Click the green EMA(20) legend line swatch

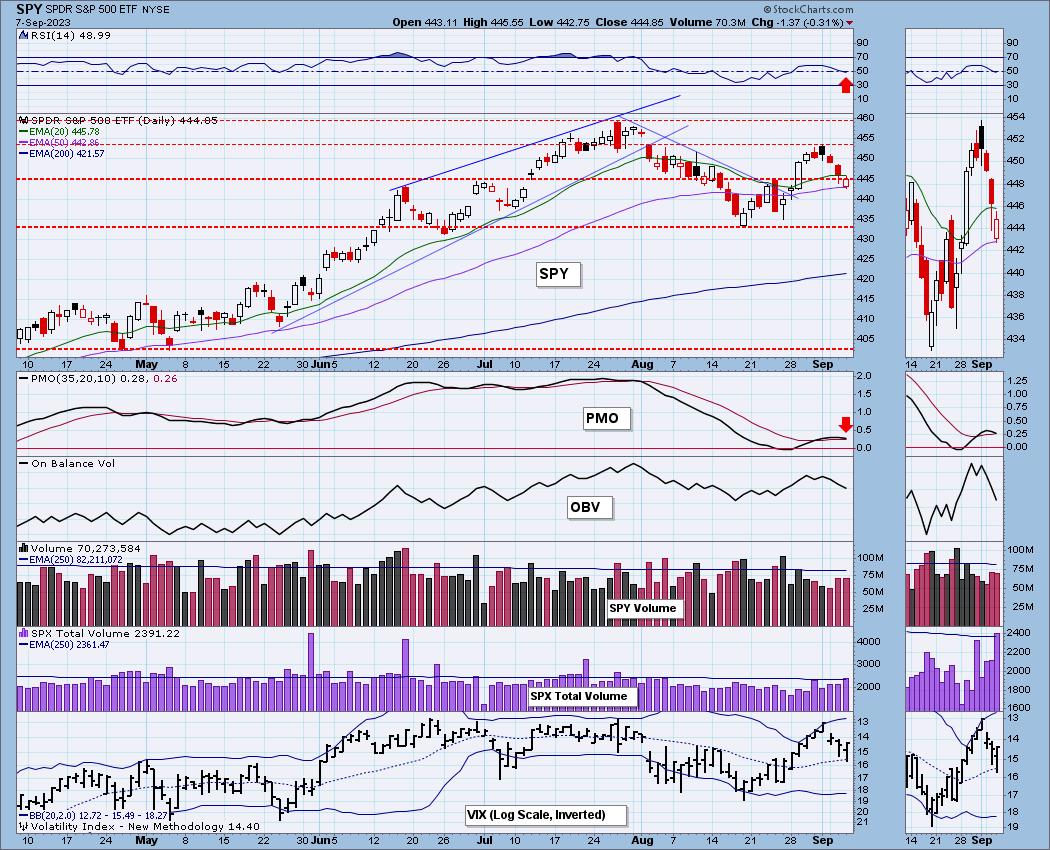click(x=23, y=132)
